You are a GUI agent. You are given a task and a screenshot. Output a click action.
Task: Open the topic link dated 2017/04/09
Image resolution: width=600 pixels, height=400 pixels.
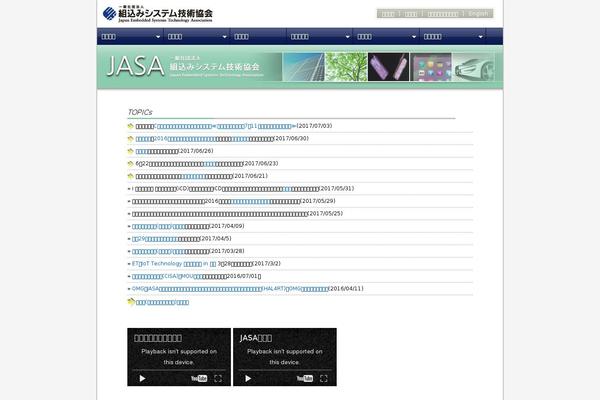(x=158, y=227)
